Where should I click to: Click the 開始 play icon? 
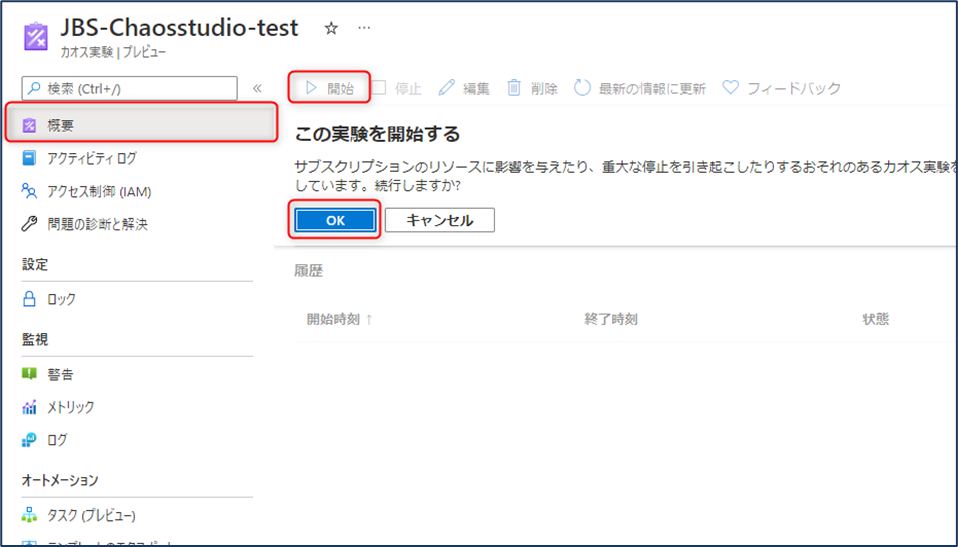click(312, 88)
